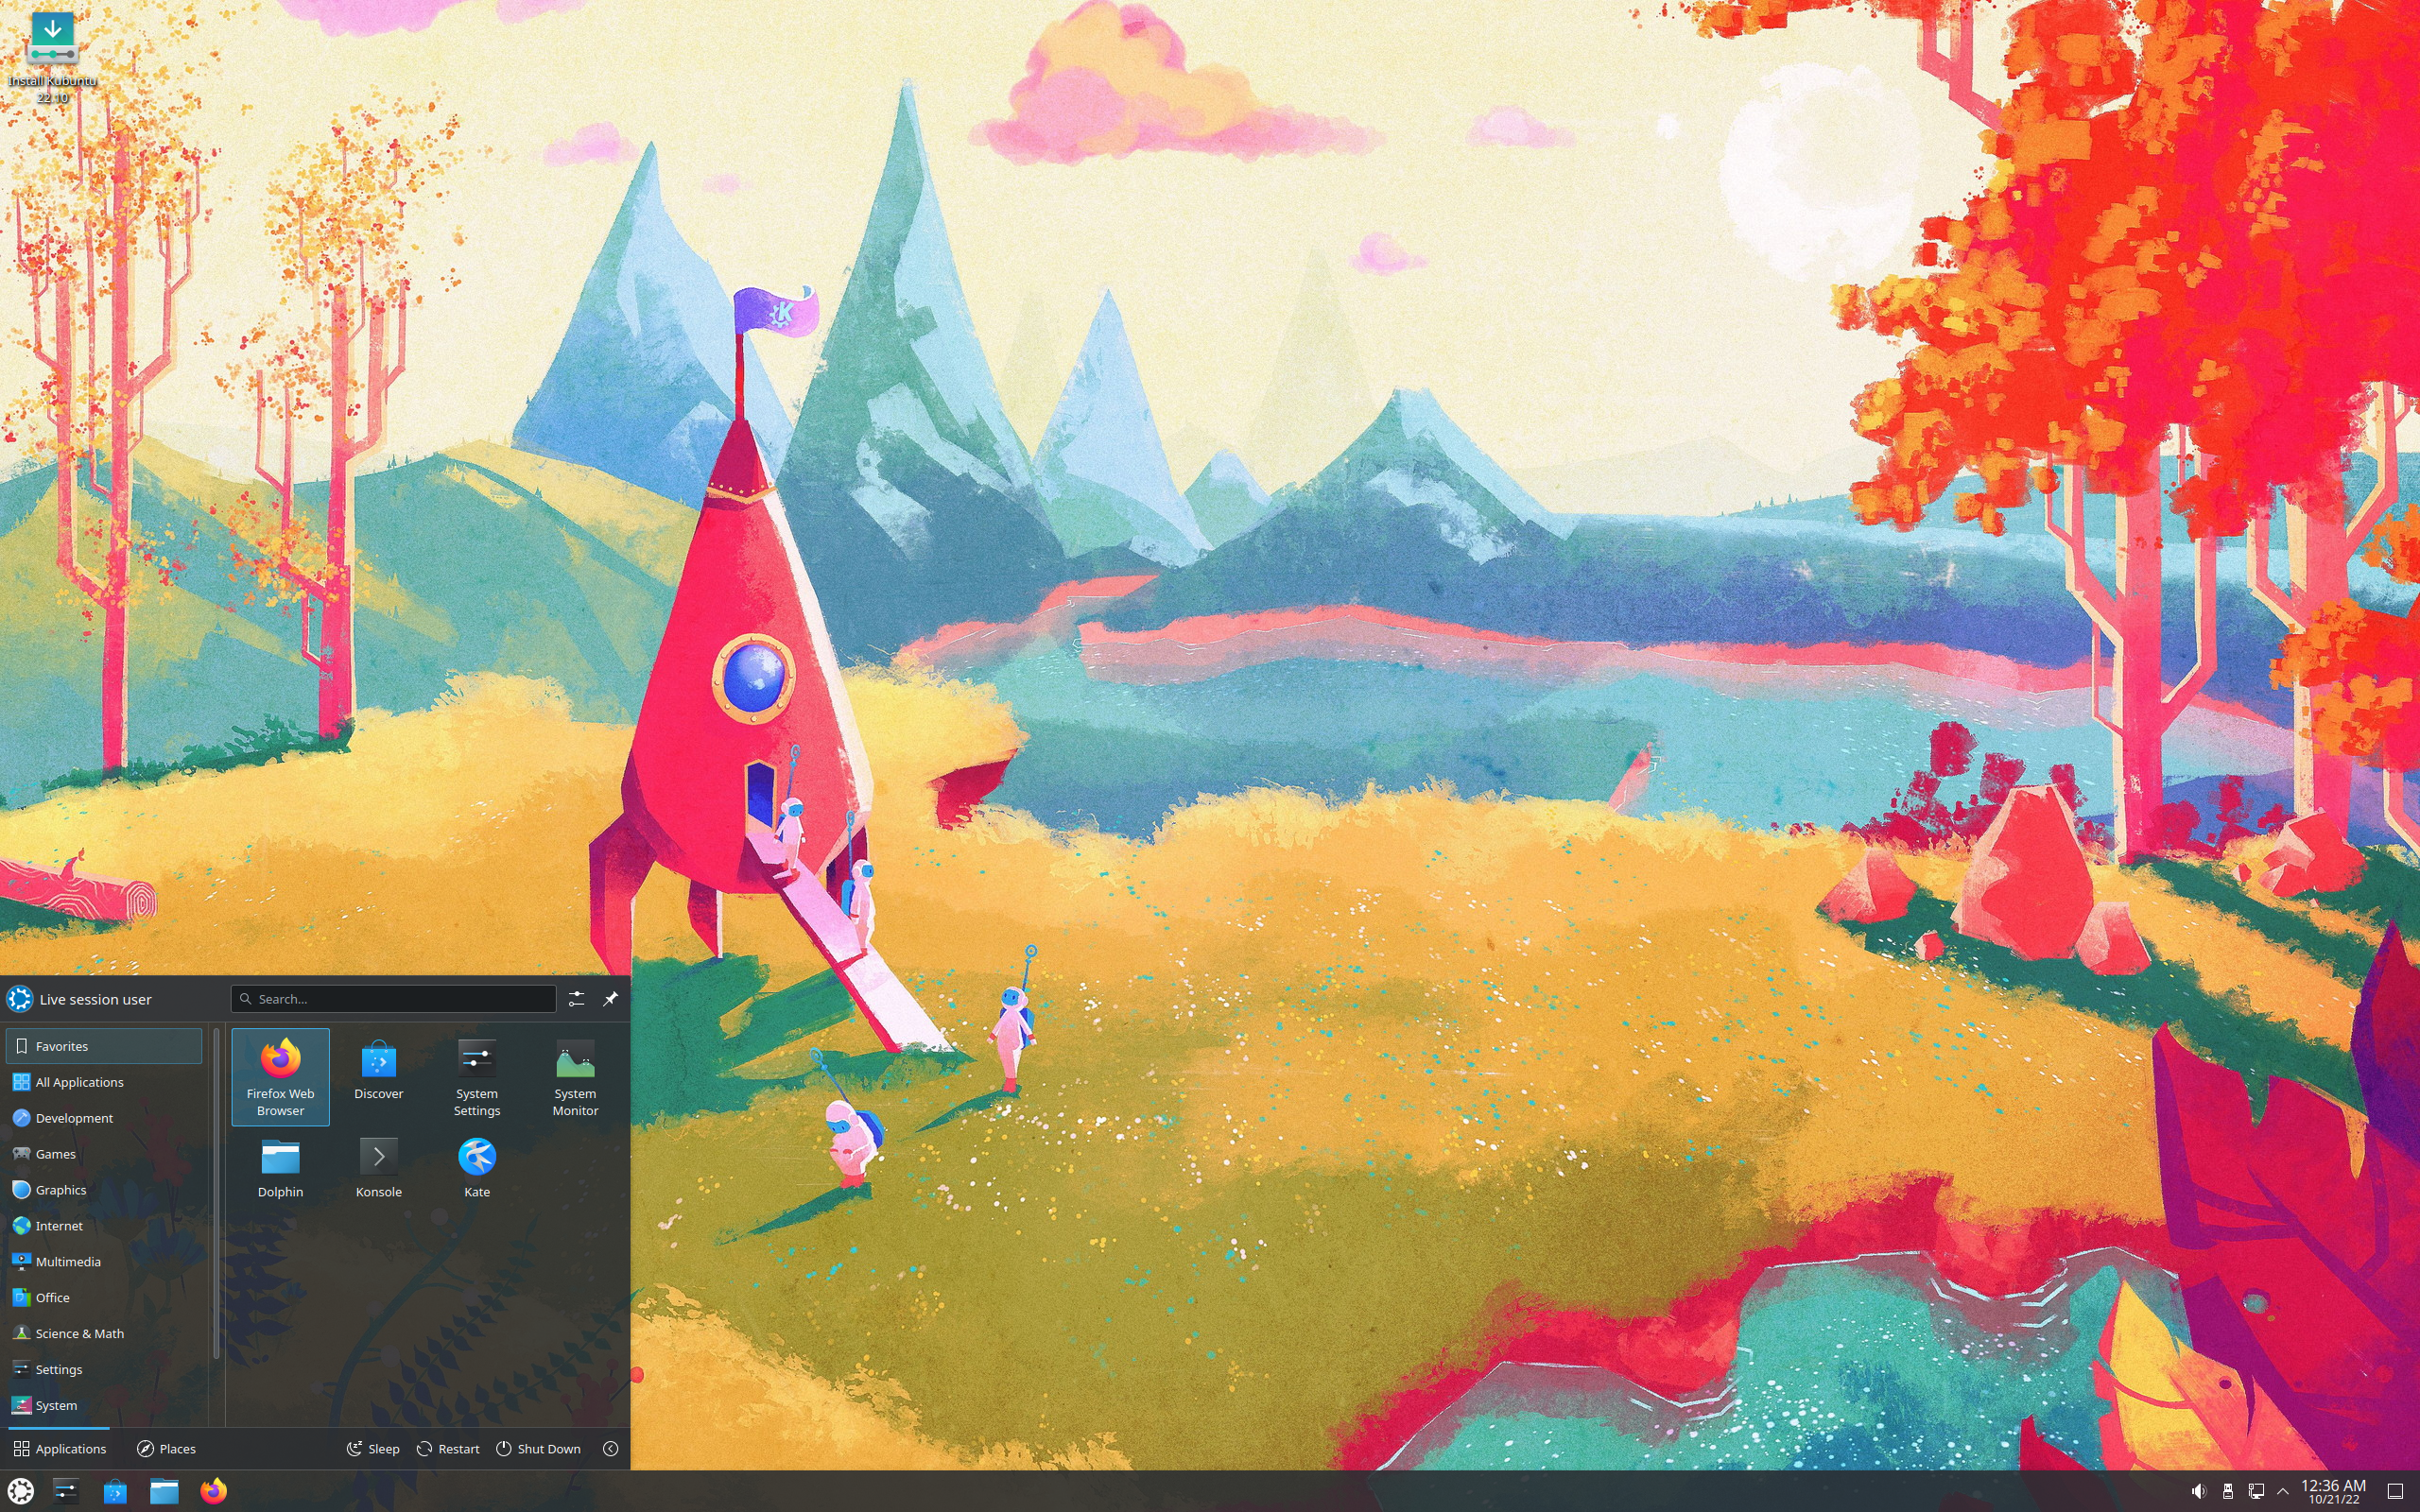
Task: Pin the launcher menu open
Action: pos(610,998)
